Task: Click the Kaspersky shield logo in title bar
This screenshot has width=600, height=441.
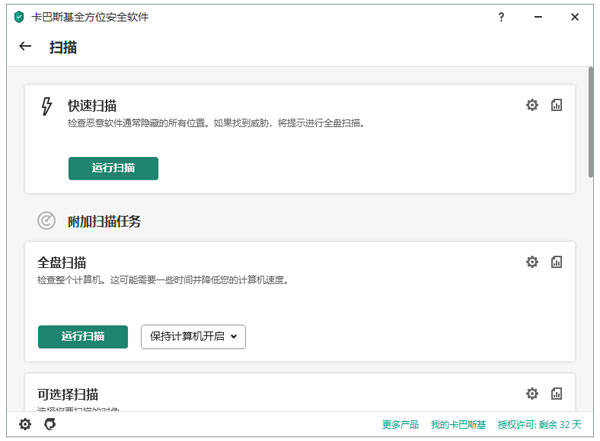Action: (19, 17)
